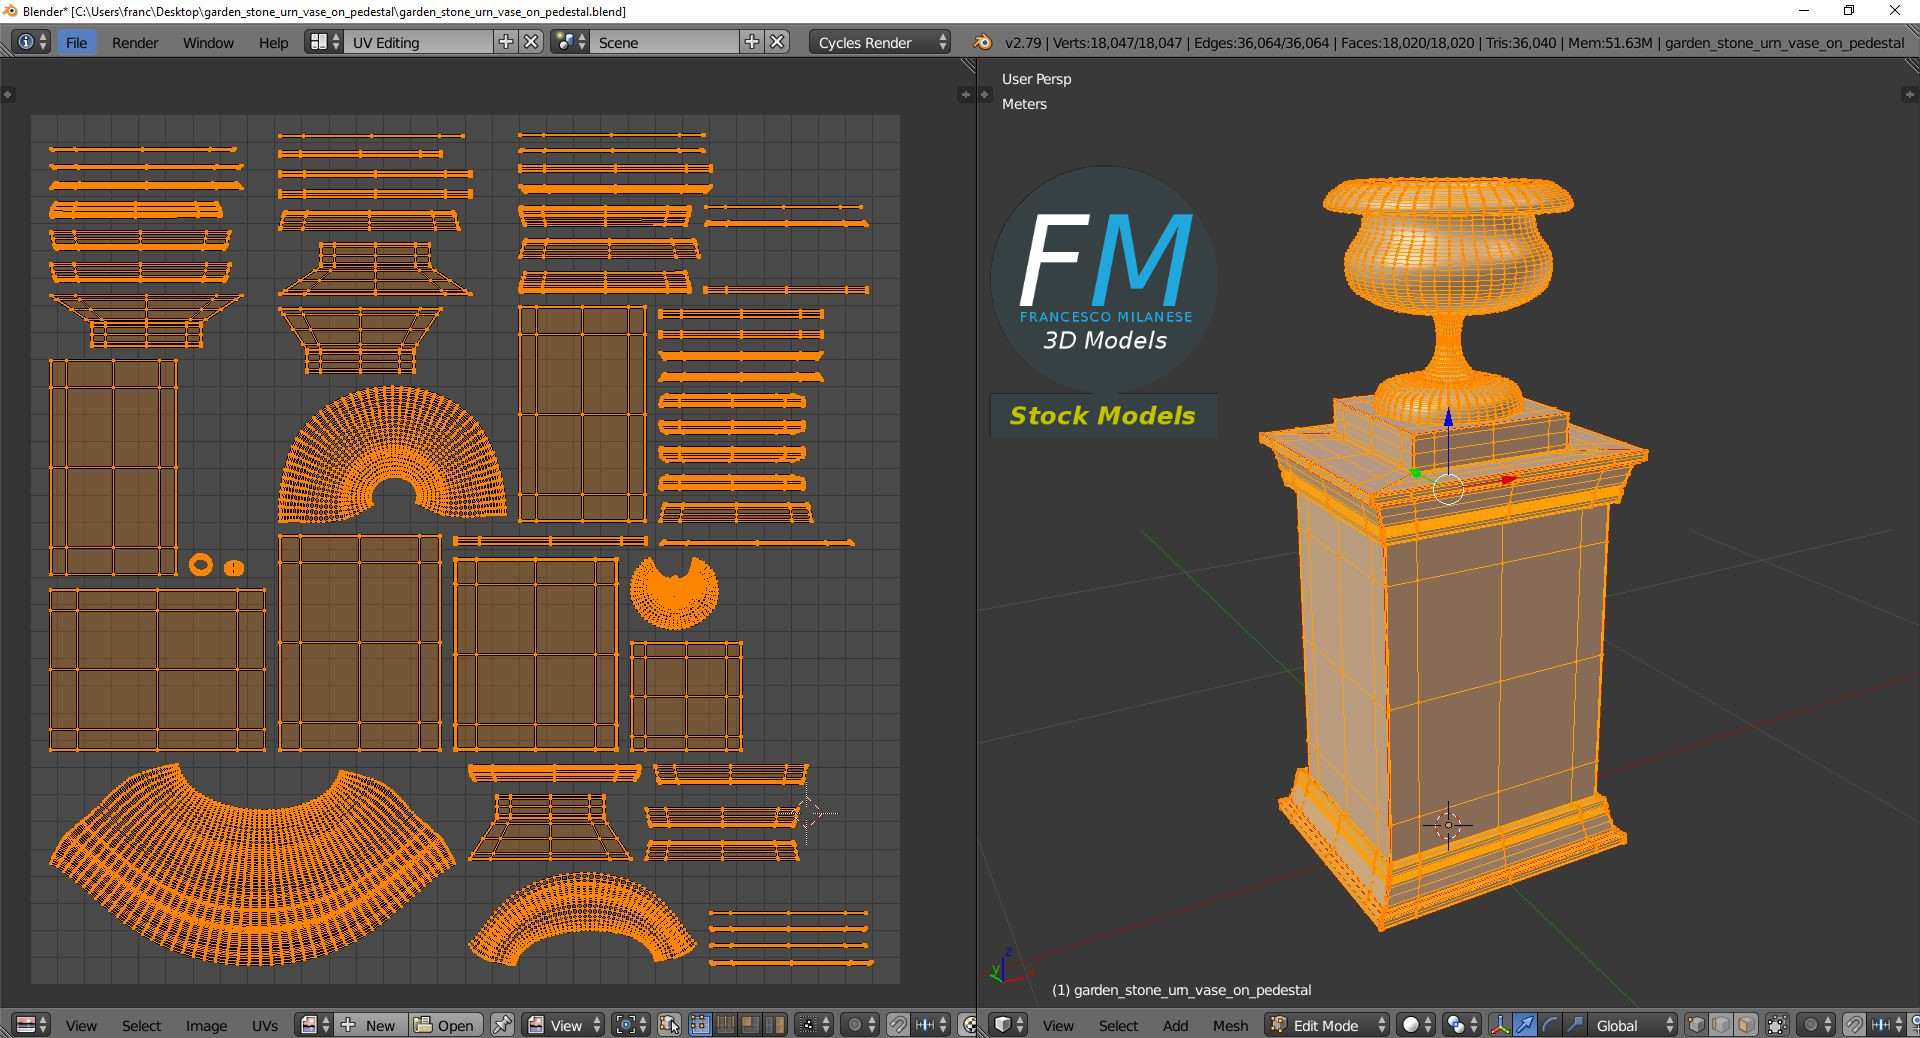Image resolution: width=1920 pixels, height=1038 pixels.
Task: Open the Render menu
Action: pyautogui.click(x=135, y=42)
